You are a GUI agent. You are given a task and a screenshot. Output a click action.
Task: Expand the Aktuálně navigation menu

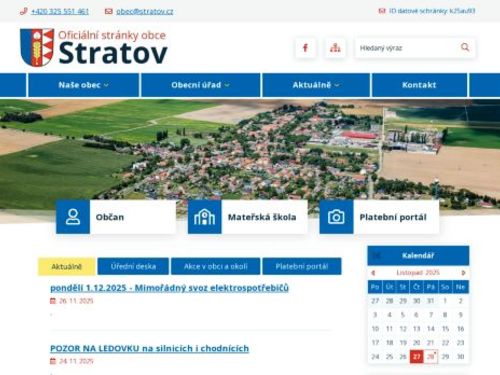point(316,85)
